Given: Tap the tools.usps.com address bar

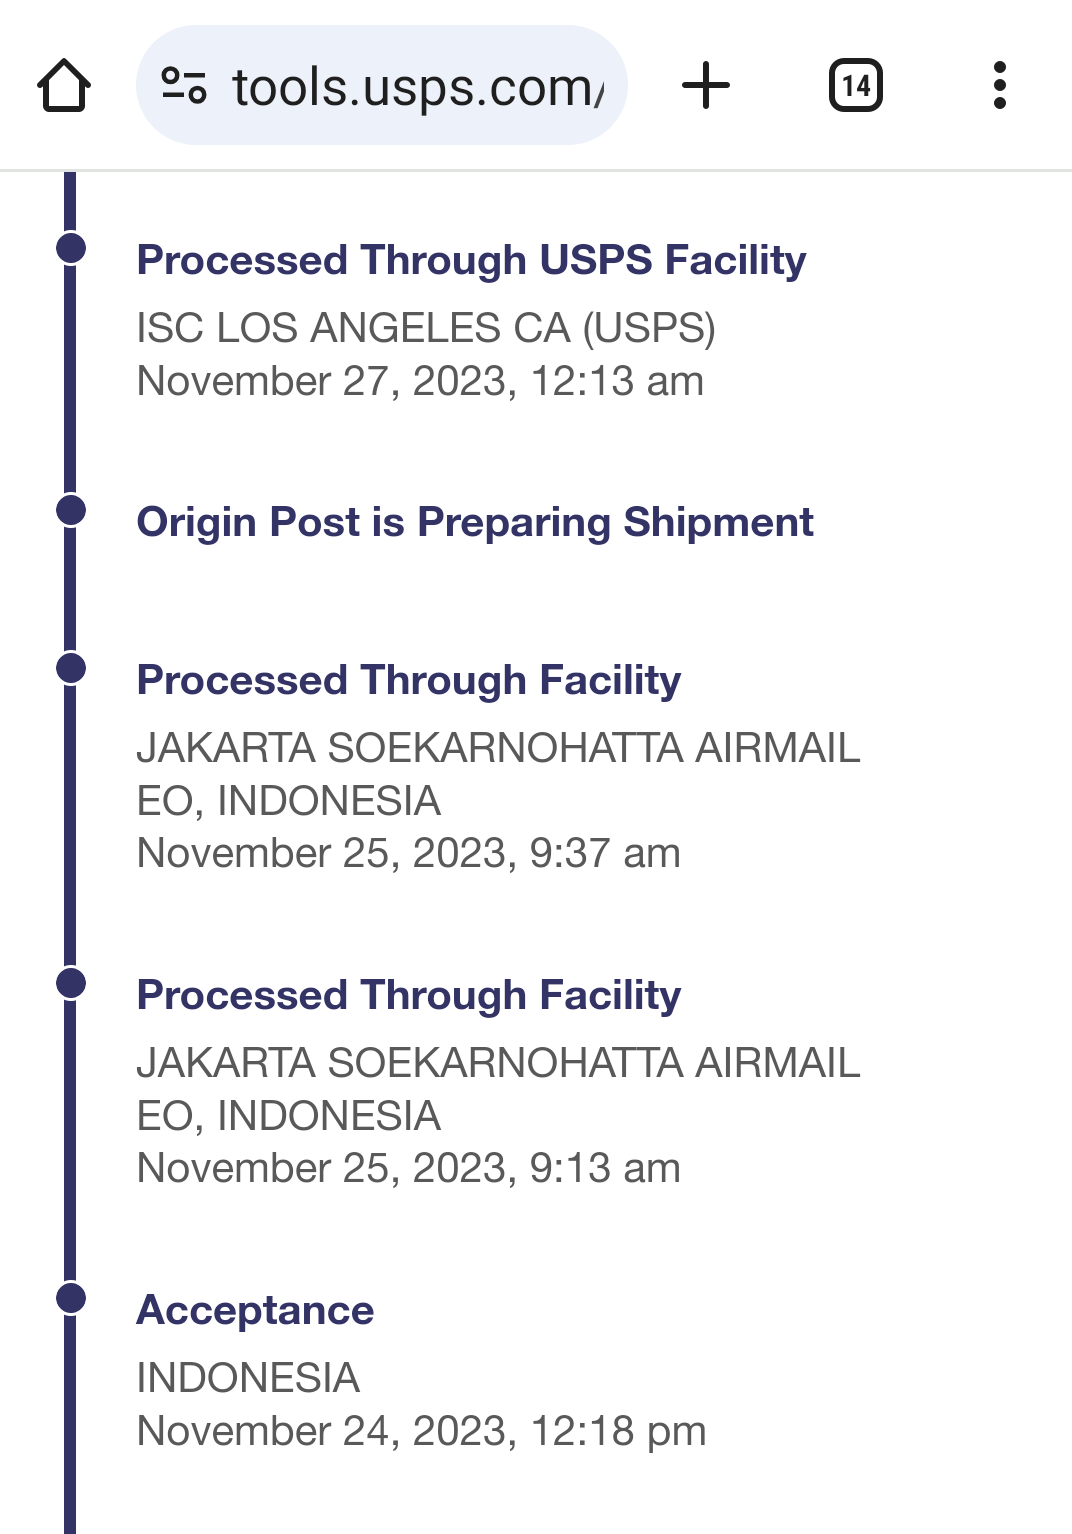Looking at the screenshot, I should (x=382, y=85).
